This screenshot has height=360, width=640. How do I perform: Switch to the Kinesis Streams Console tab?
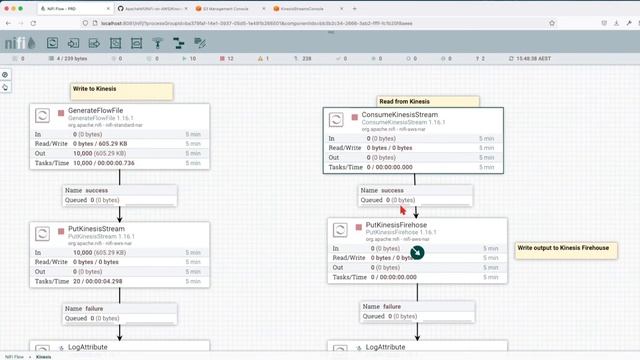point(308,9)
